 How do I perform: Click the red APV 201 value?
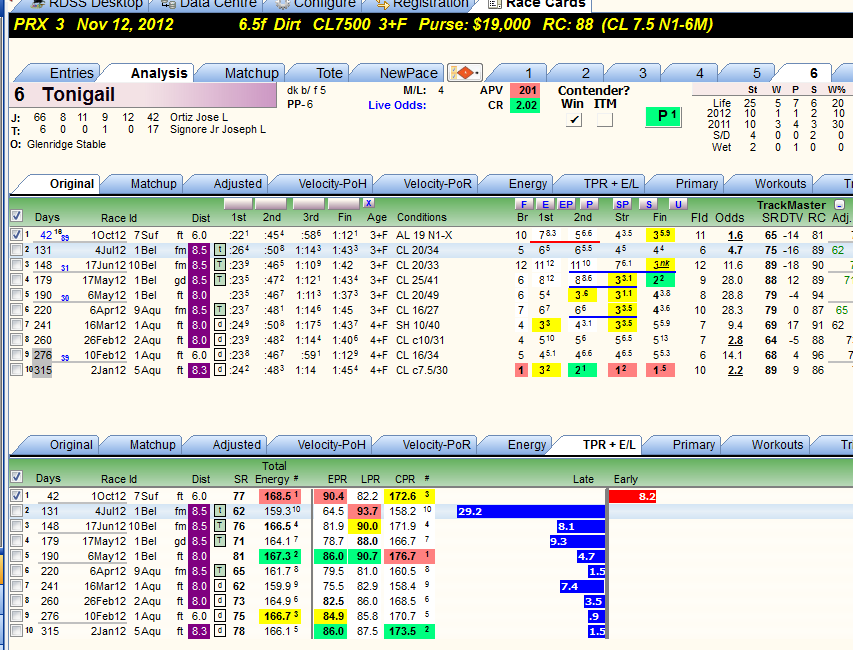(526, 90)
